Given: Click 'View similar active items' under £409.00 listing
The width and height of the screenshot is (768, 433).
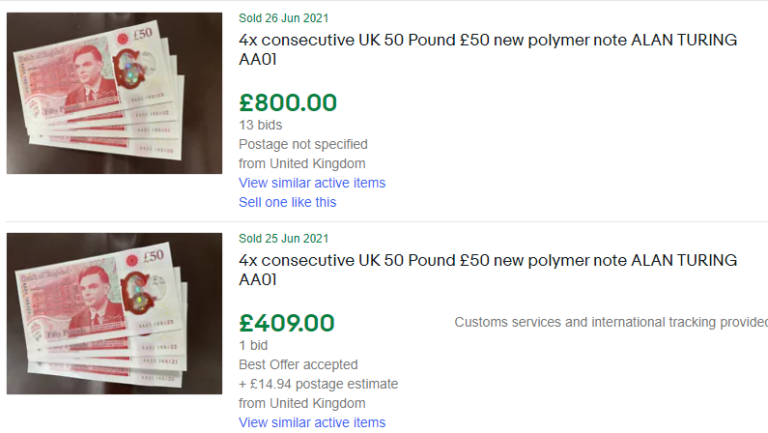Looking at the screenshot, I should pyautogui.click(x=312, y=423).
